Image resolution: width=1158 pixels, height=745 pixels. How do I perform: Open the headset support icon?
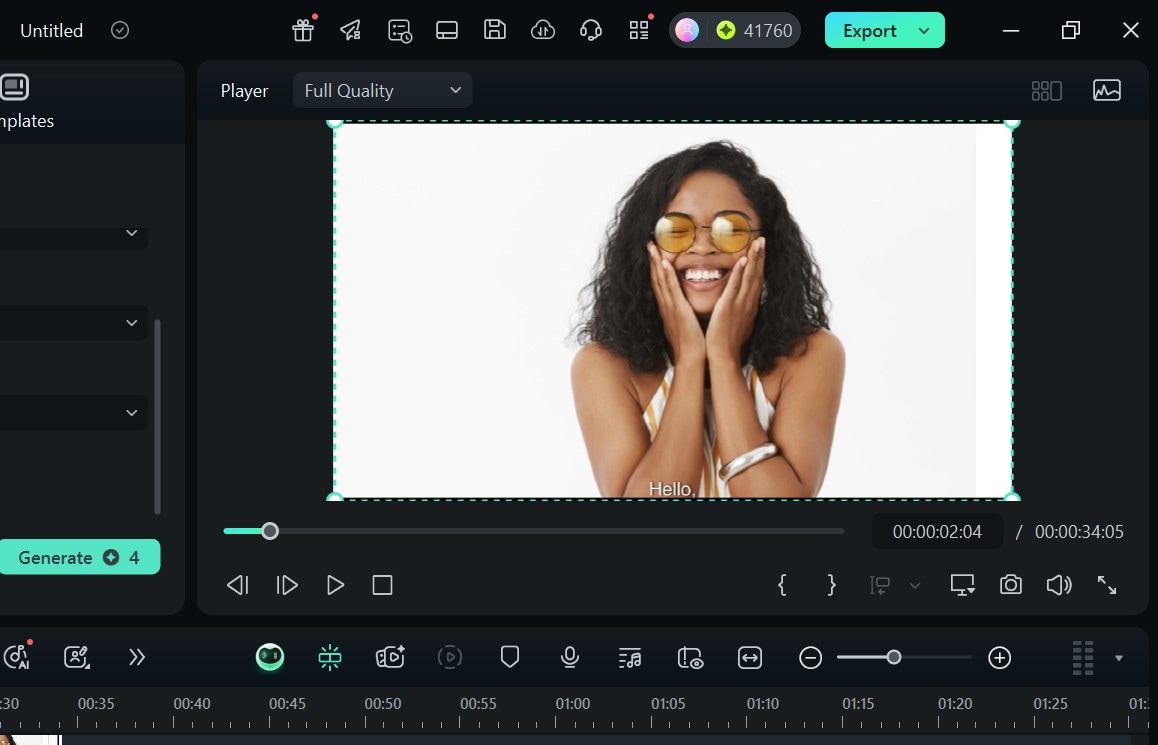click(x=591, y=30)
